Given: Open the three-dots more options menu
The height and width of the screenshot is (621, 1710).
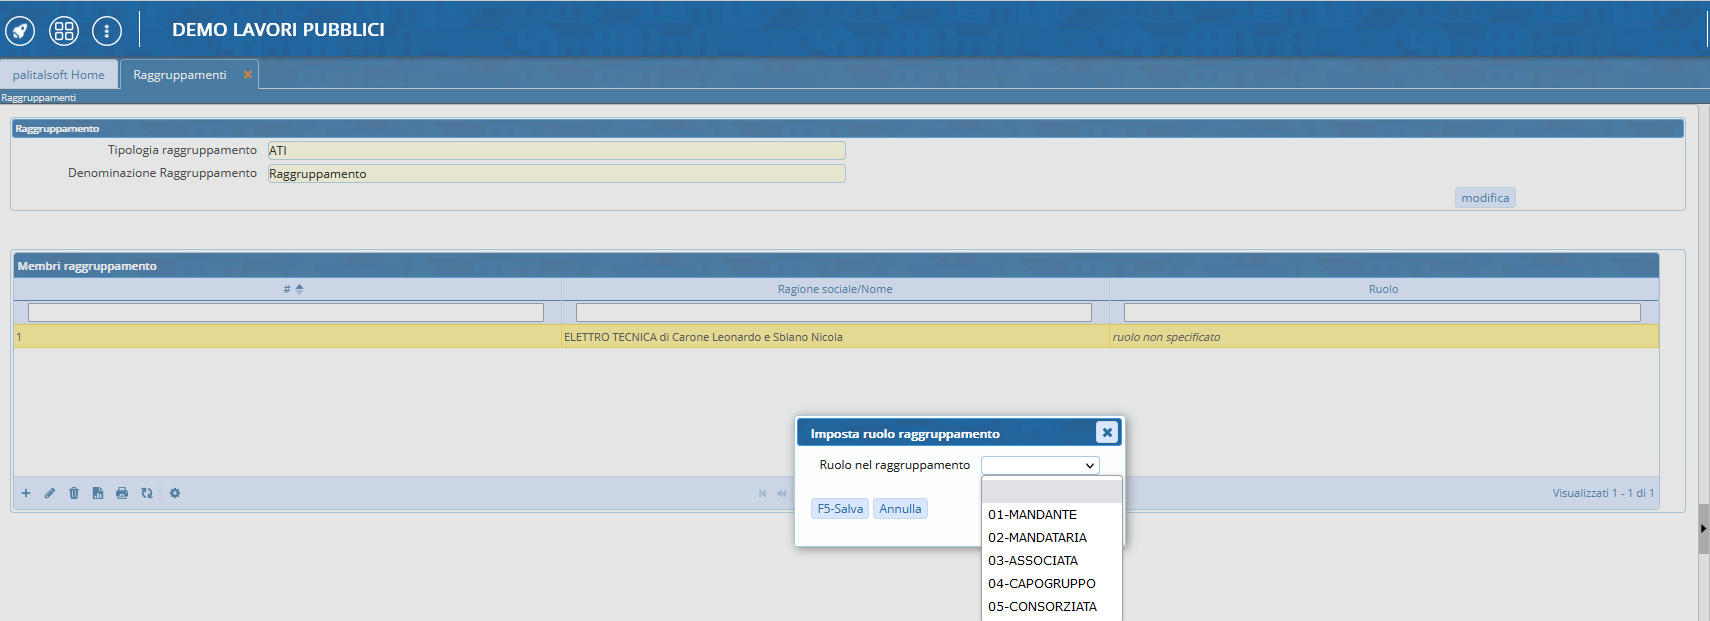Looking at the screenshot, I should coord(107,31).
